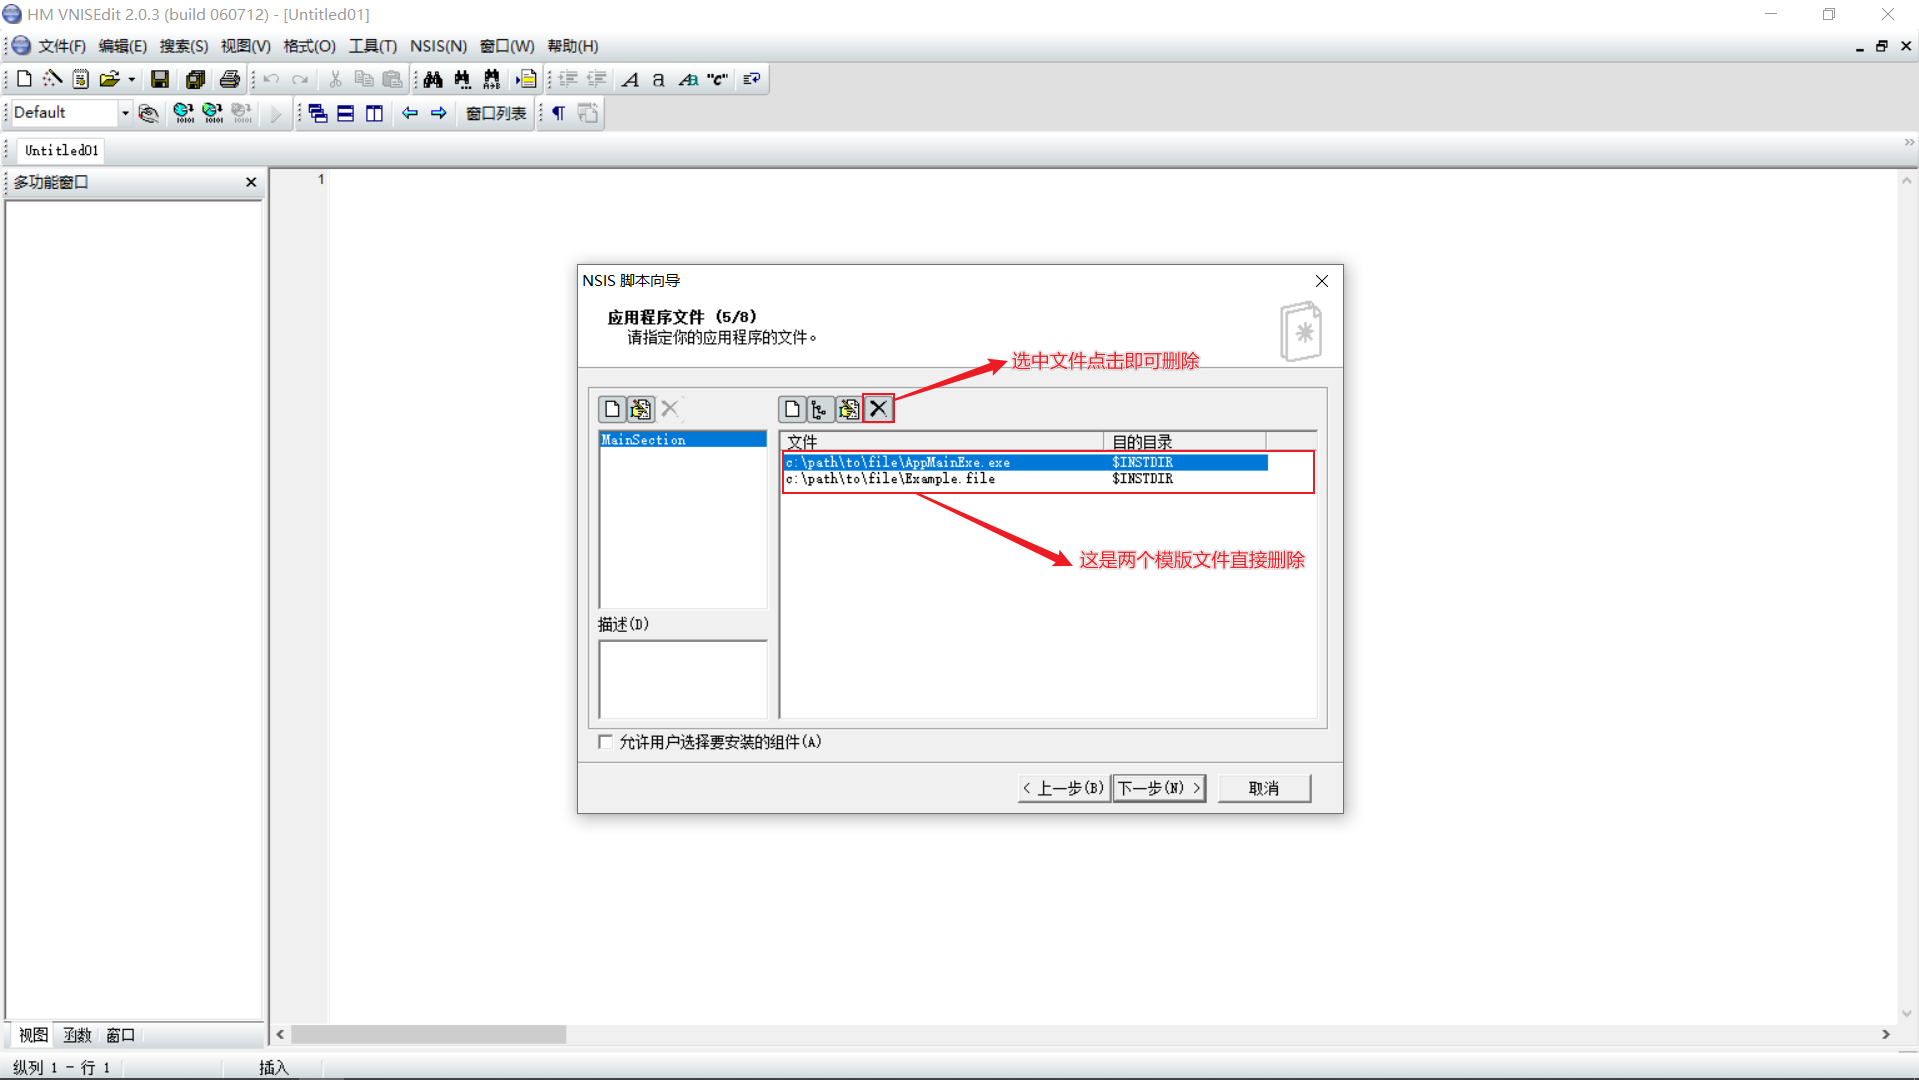Enable 允许用户选择要安装的组件 checkbox
The image size is (1919, 1080).
click(606, 742)
